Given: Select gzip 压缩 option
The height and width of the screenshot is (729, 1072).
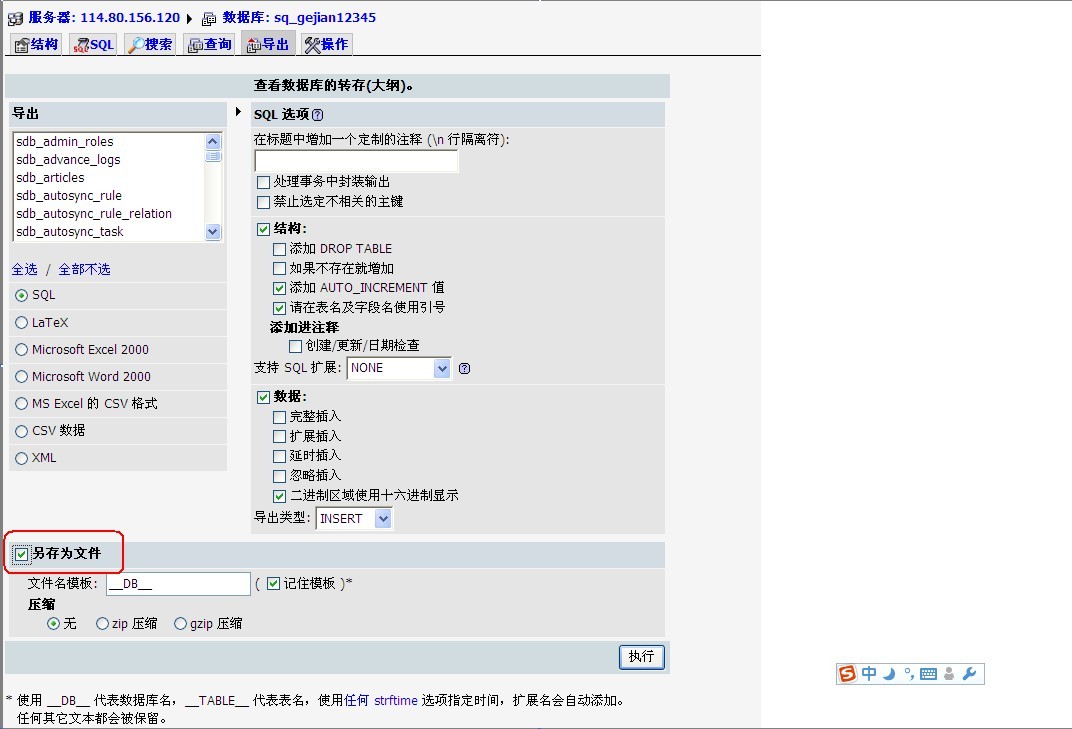Looking at the screenshot, I should tap(180, 624).
